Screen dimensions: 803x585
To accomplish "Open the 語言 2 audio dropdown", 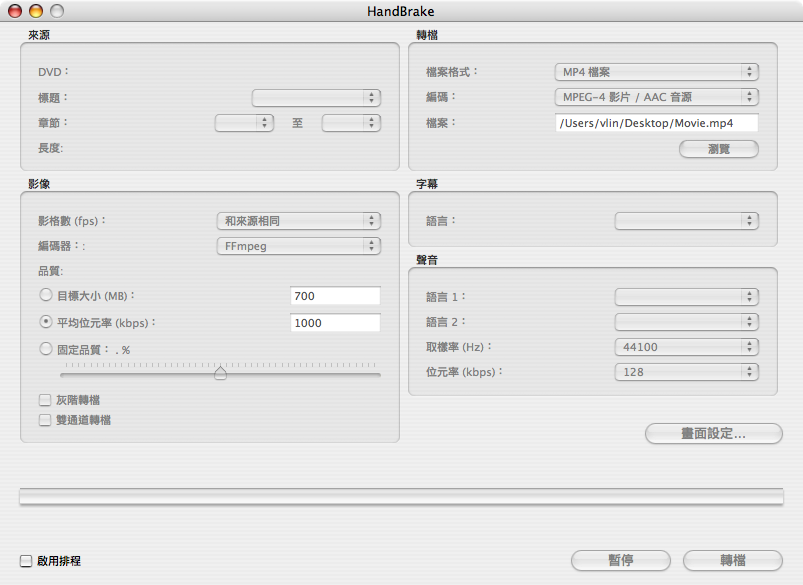I will (687, 322).
